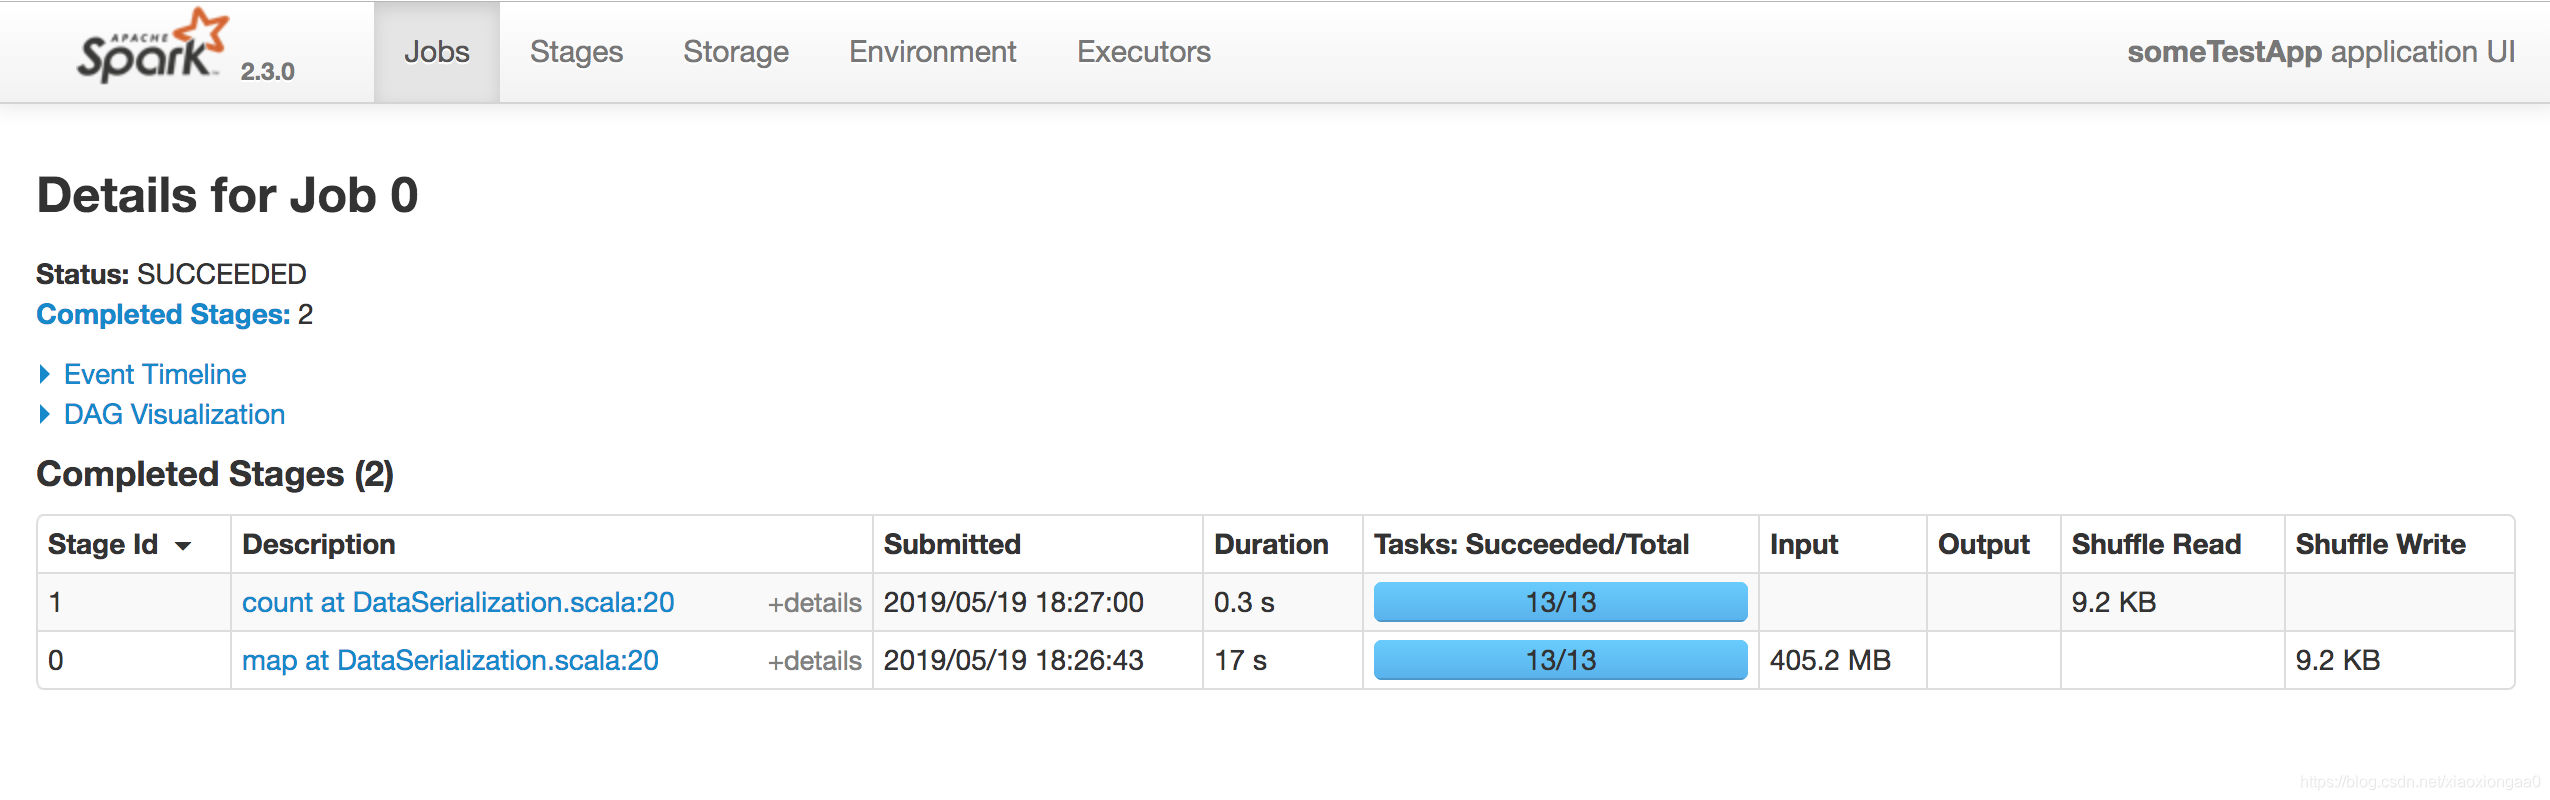Go to the Environment tab
Viewport: 2550px width, 800px height.
click(x=932, y=52)
